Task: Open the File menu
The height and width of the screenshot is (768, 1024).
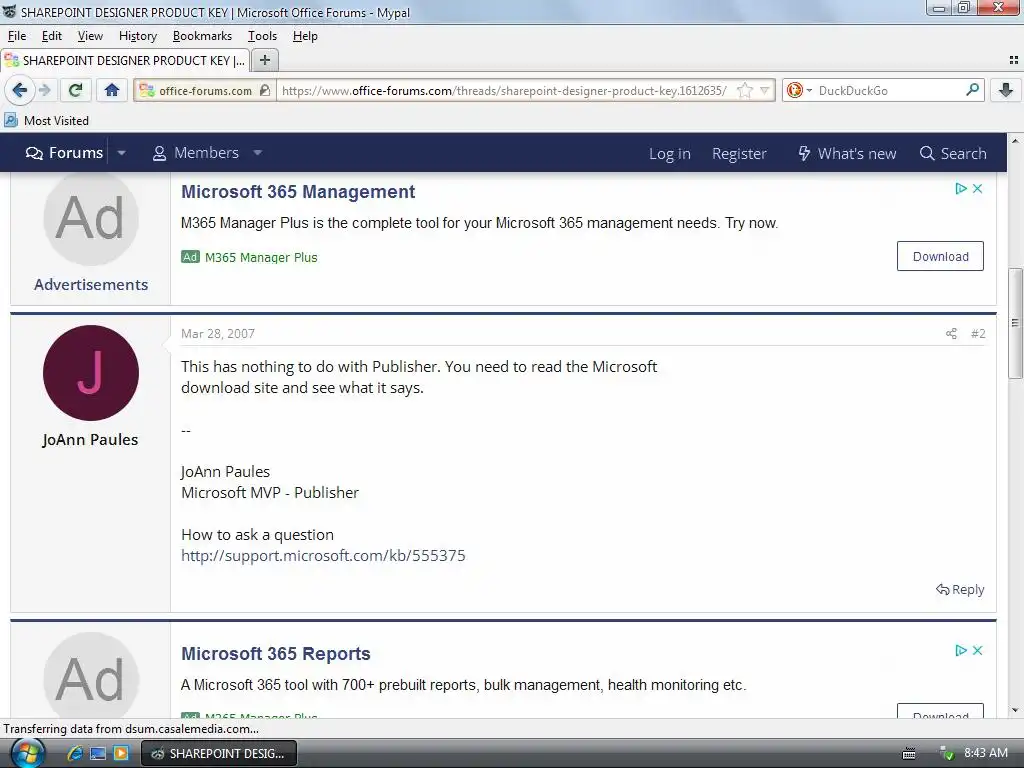Action: tap(17, 36)
